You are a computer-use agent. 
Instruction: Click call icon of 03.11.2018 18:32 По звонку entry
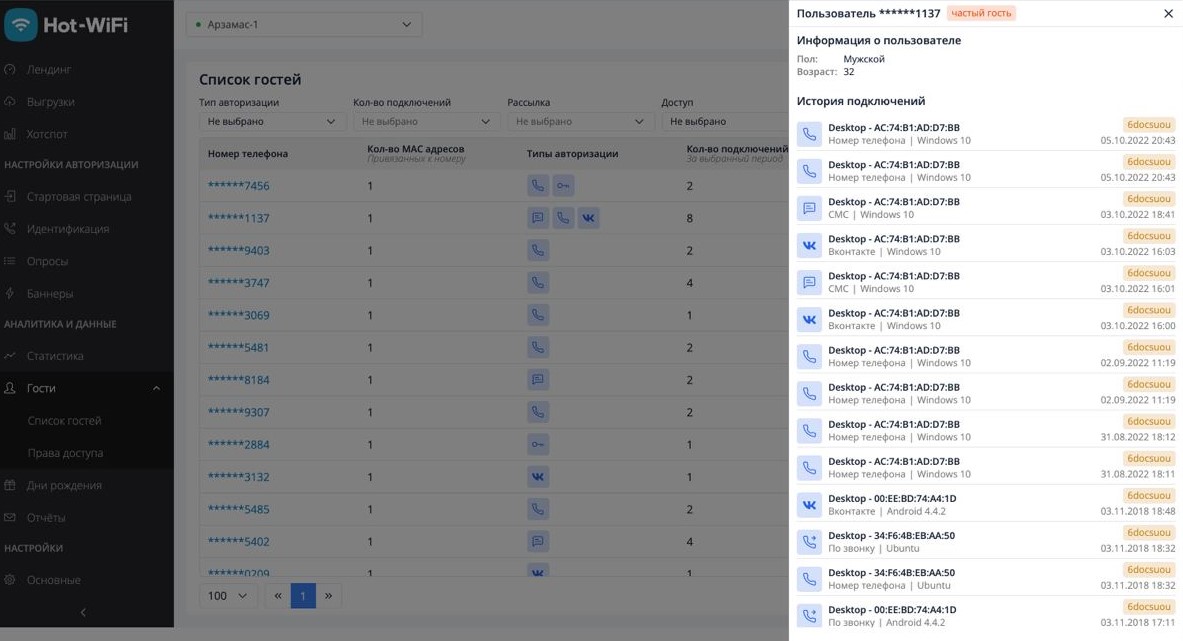[810, 542]
